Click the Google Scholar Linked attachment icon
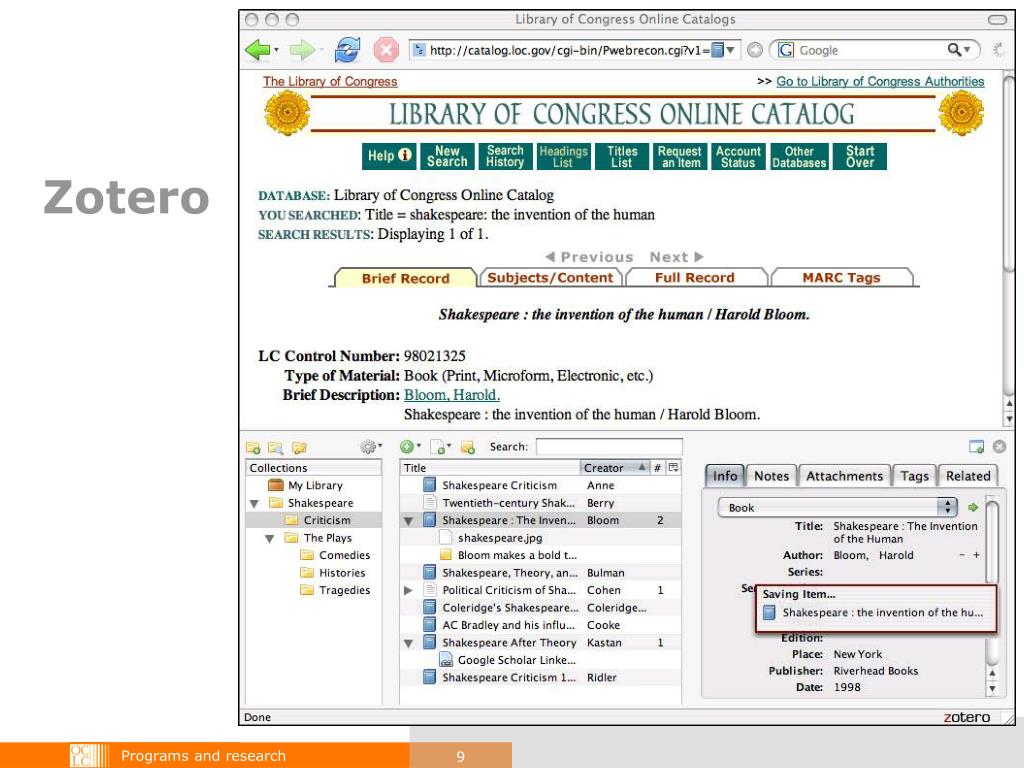 coord(446,660)
